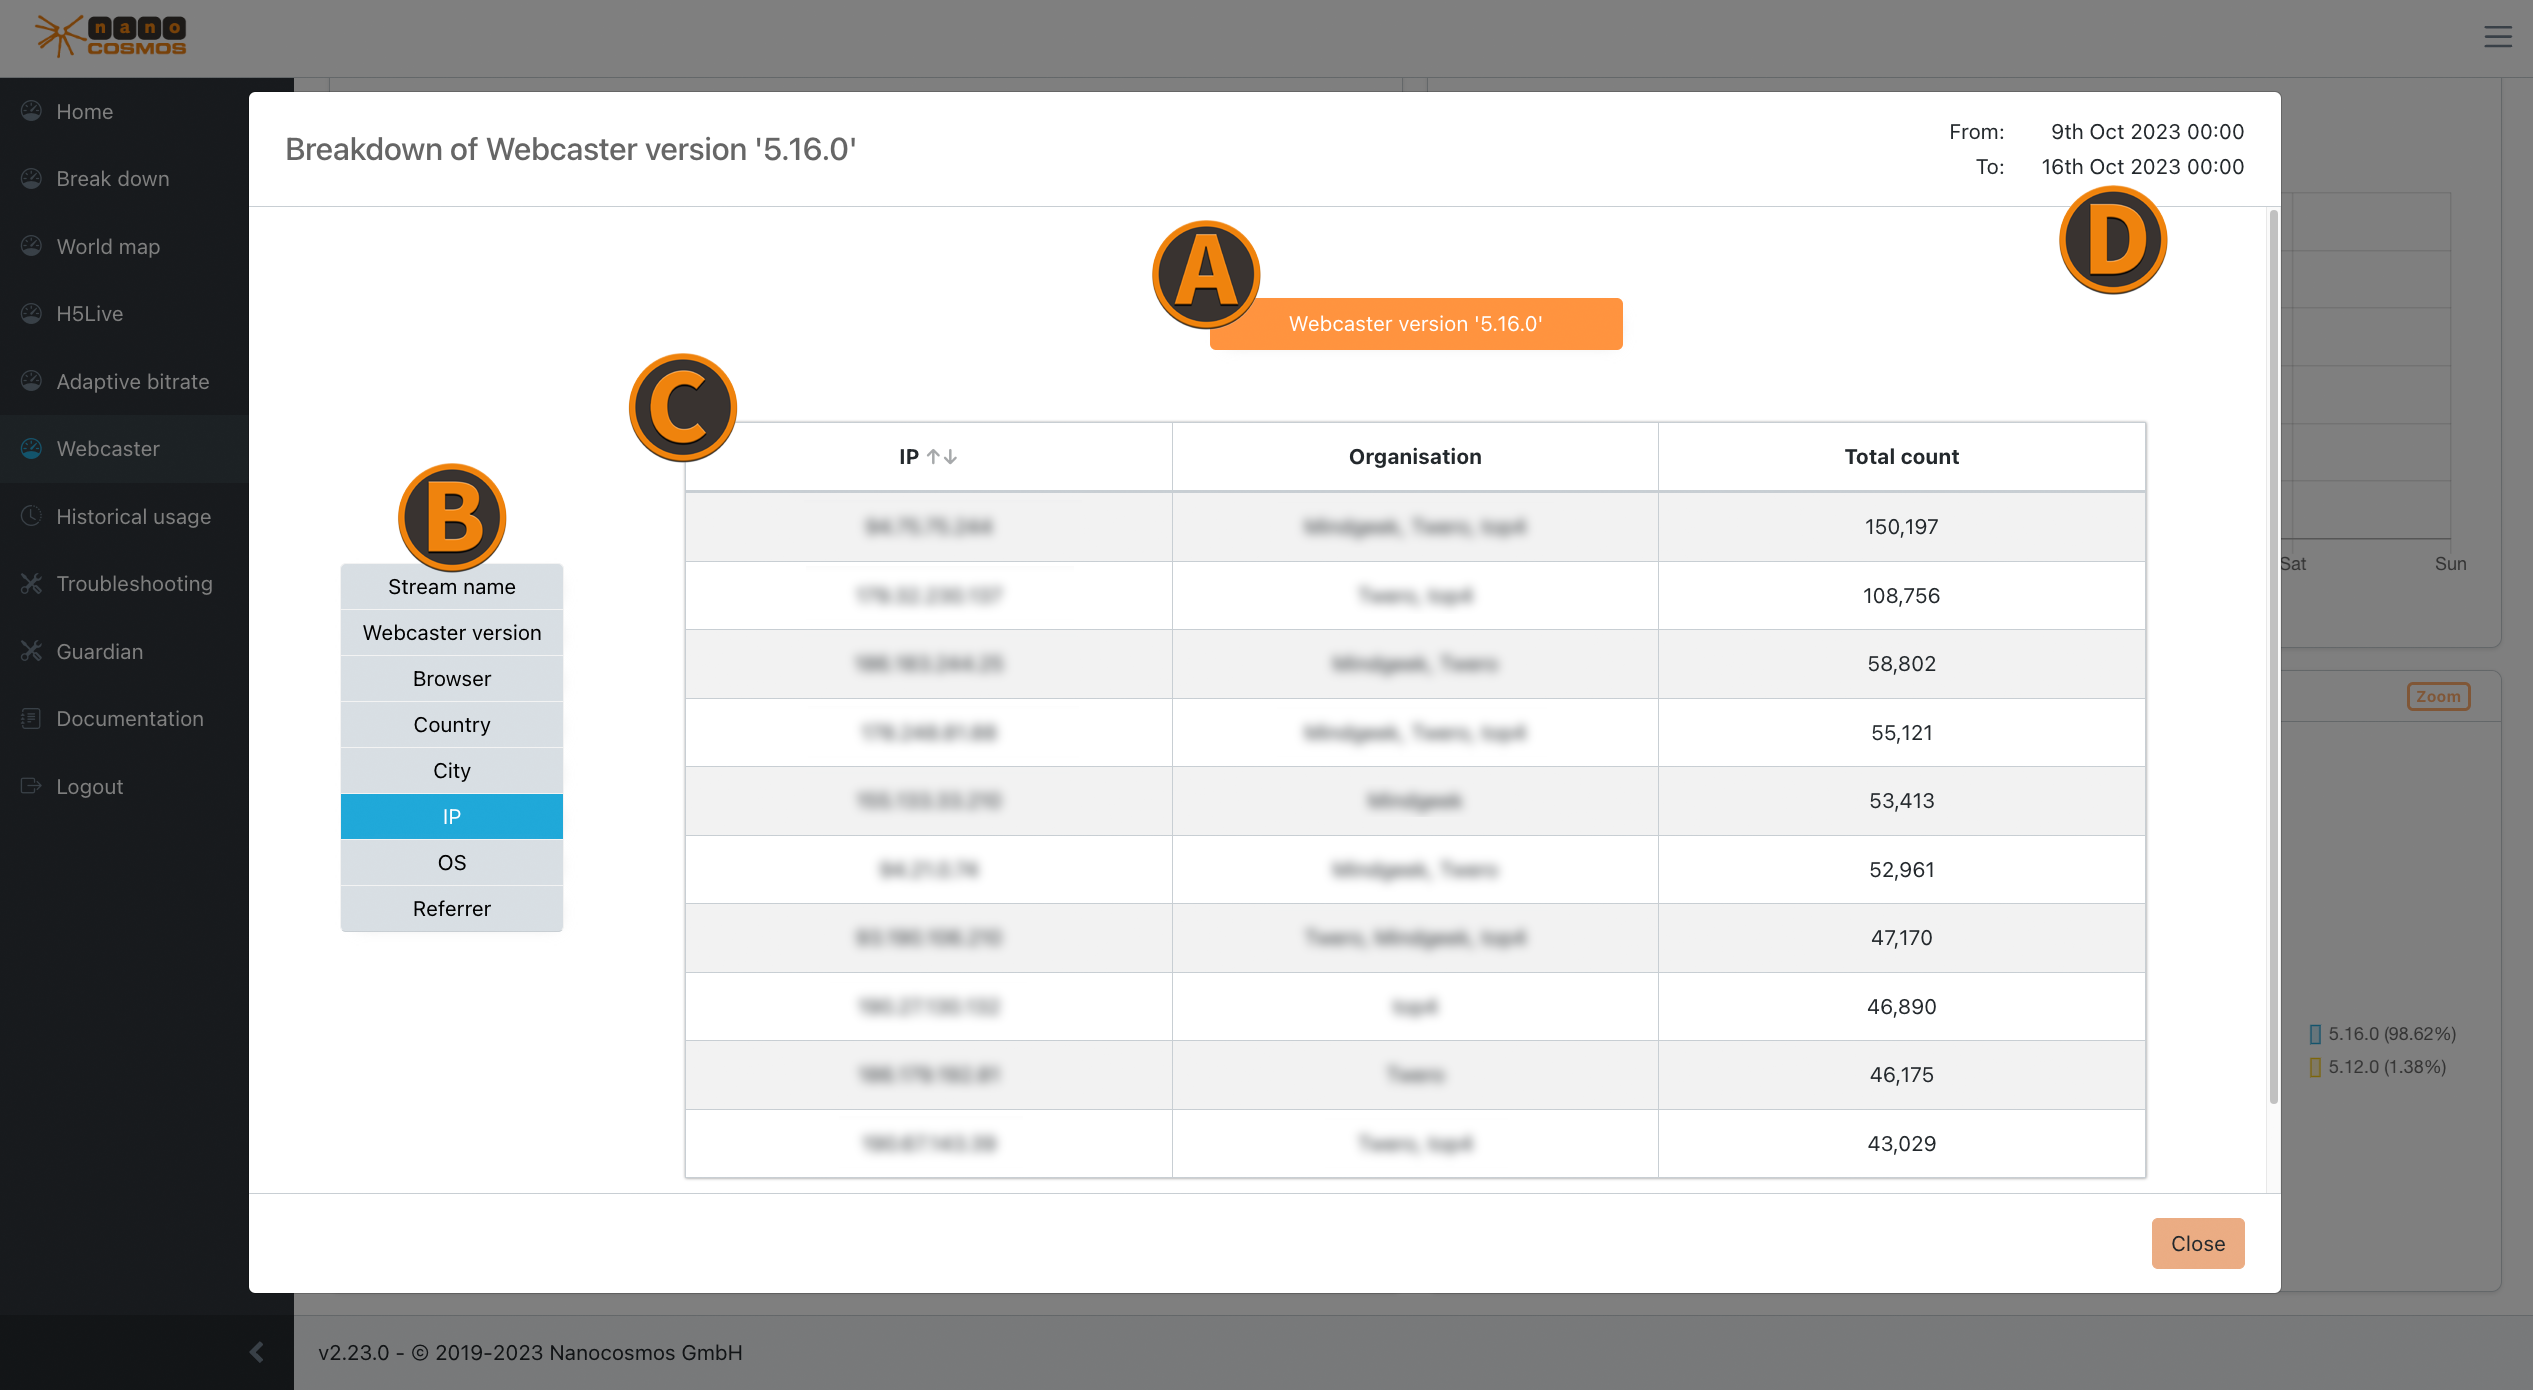Viewport: 2533px width, 1390px height.
Task: Click the Zoom button behind the dialog
Action: point(2438,696)
